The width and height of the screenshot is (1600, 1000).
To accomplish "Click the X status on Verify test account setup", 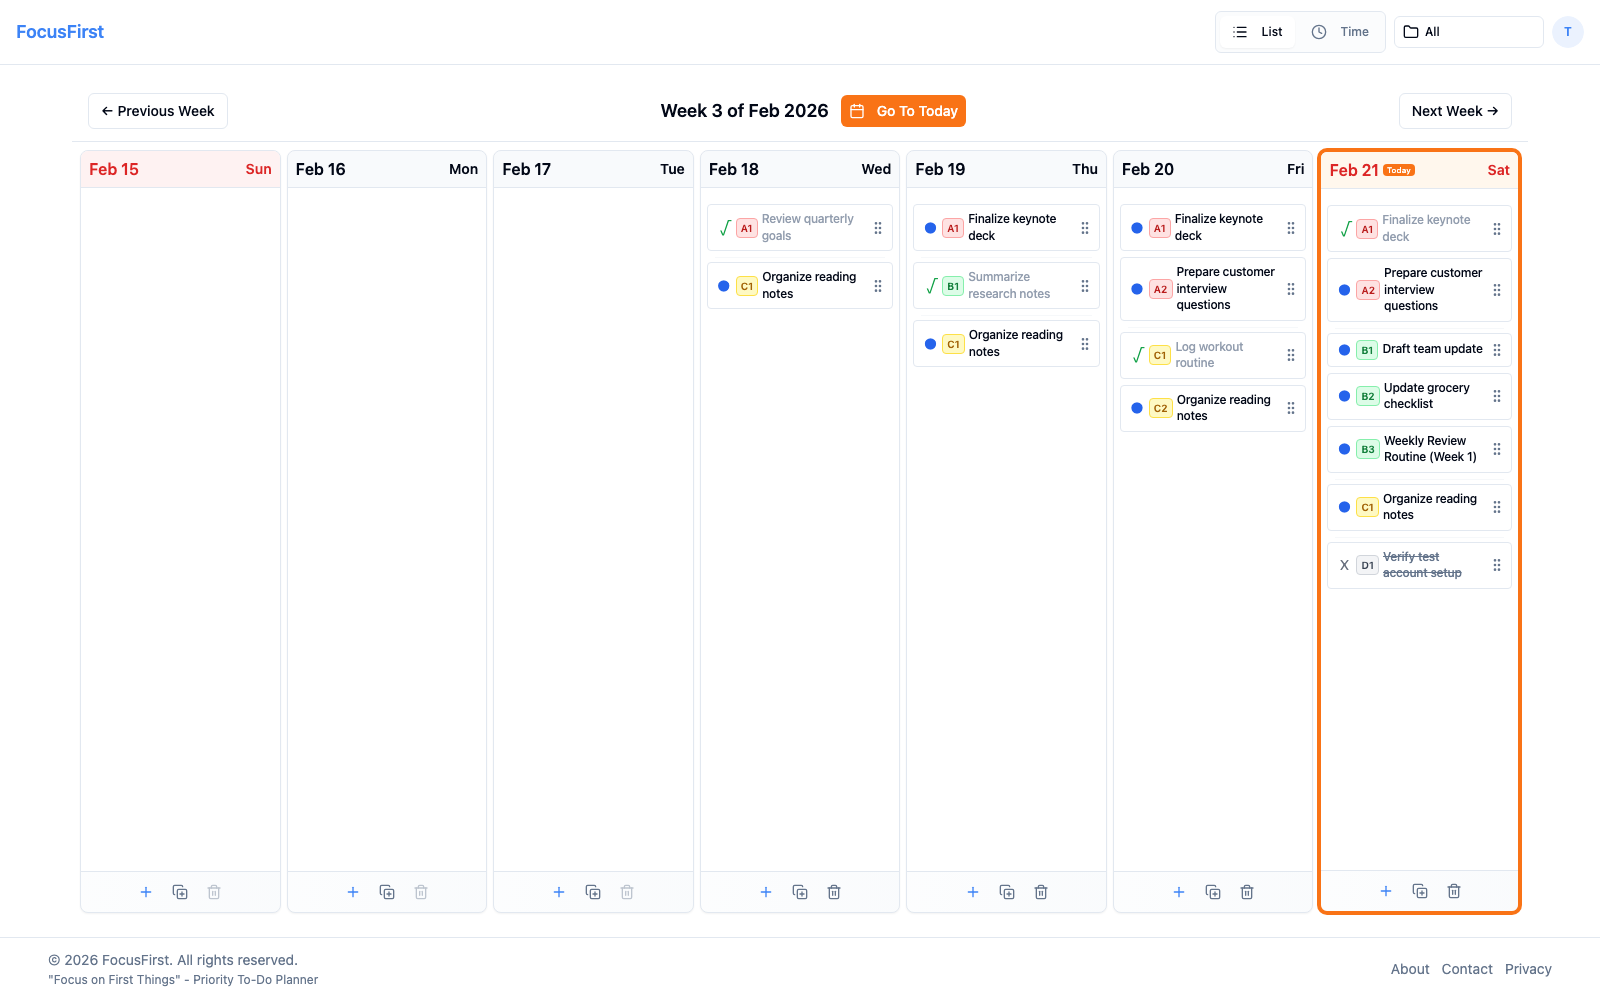I will pyautogui.click(x=1344, y=565).
